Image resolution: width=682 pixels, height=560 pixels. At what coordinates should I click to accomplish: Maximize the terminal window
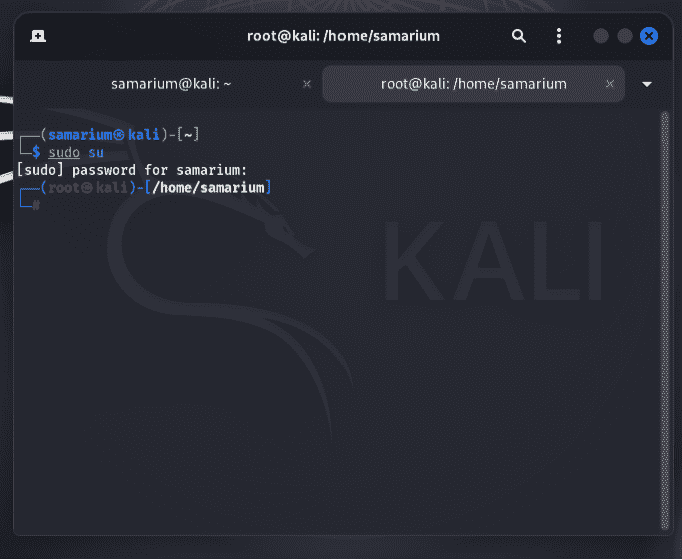pyautogui.click(x=625, y=36)
